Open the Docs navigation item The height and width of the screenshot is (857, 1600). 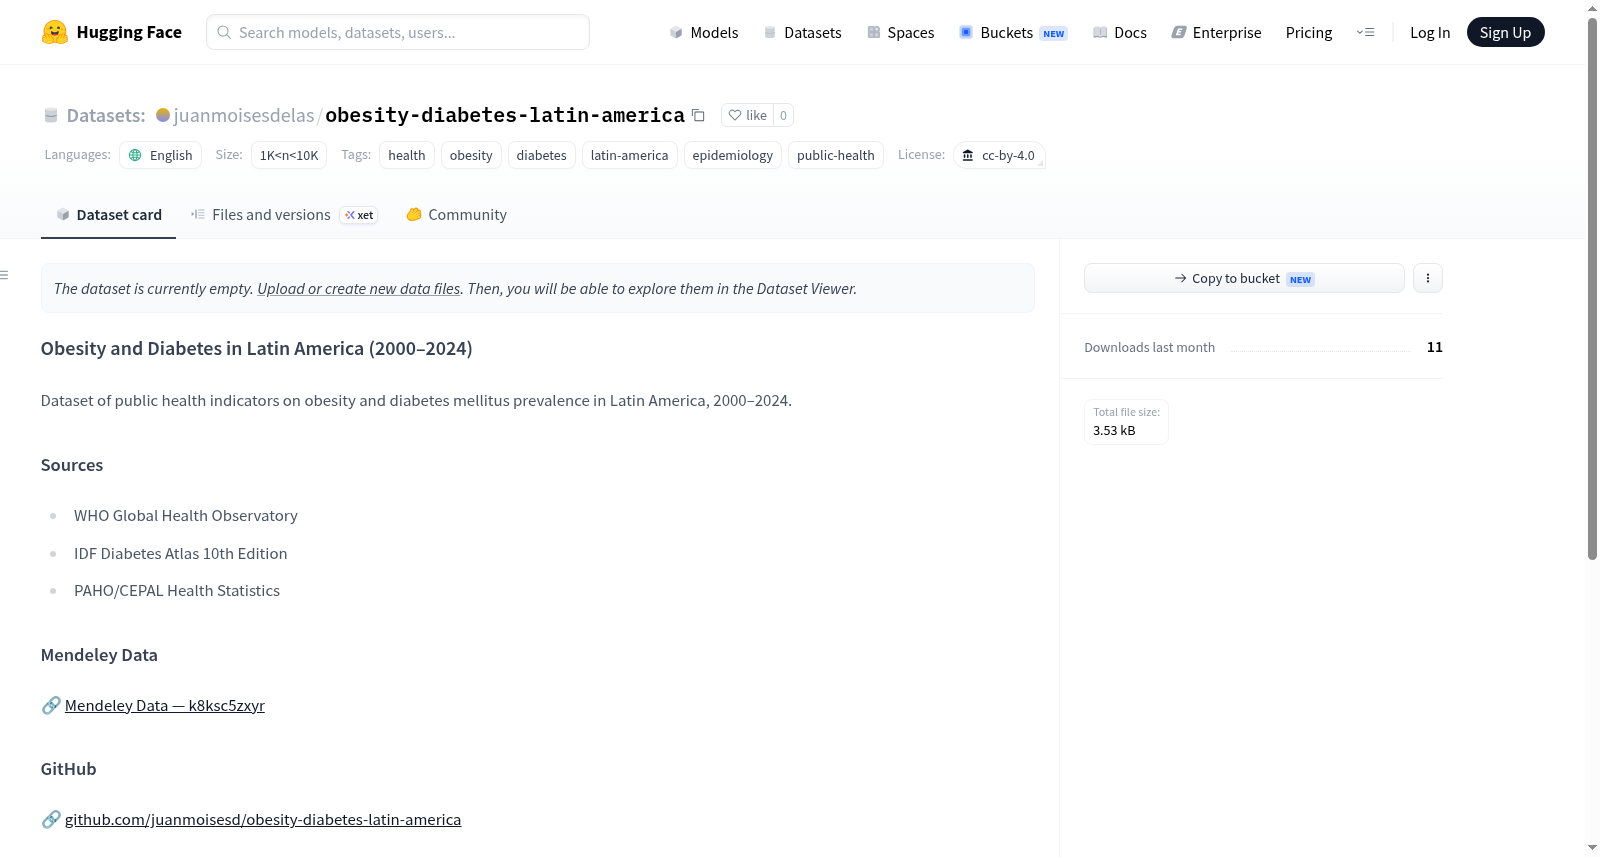point(1120,32)
